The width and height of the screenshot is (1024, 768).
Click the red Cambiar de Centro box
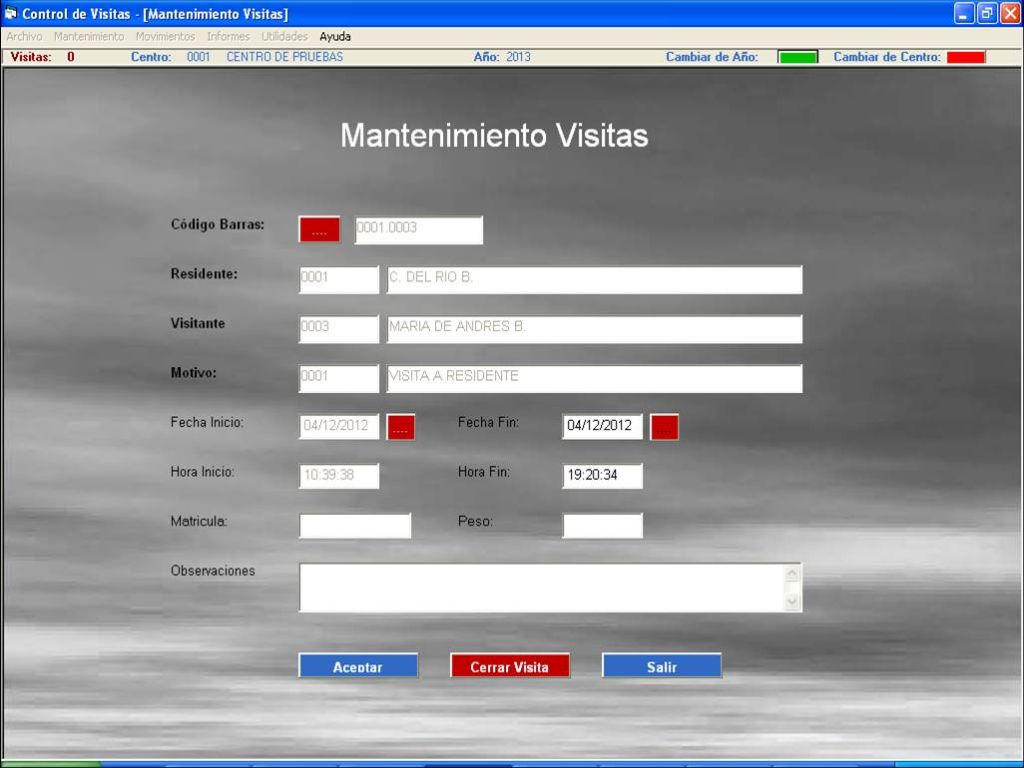pos(966,57)
